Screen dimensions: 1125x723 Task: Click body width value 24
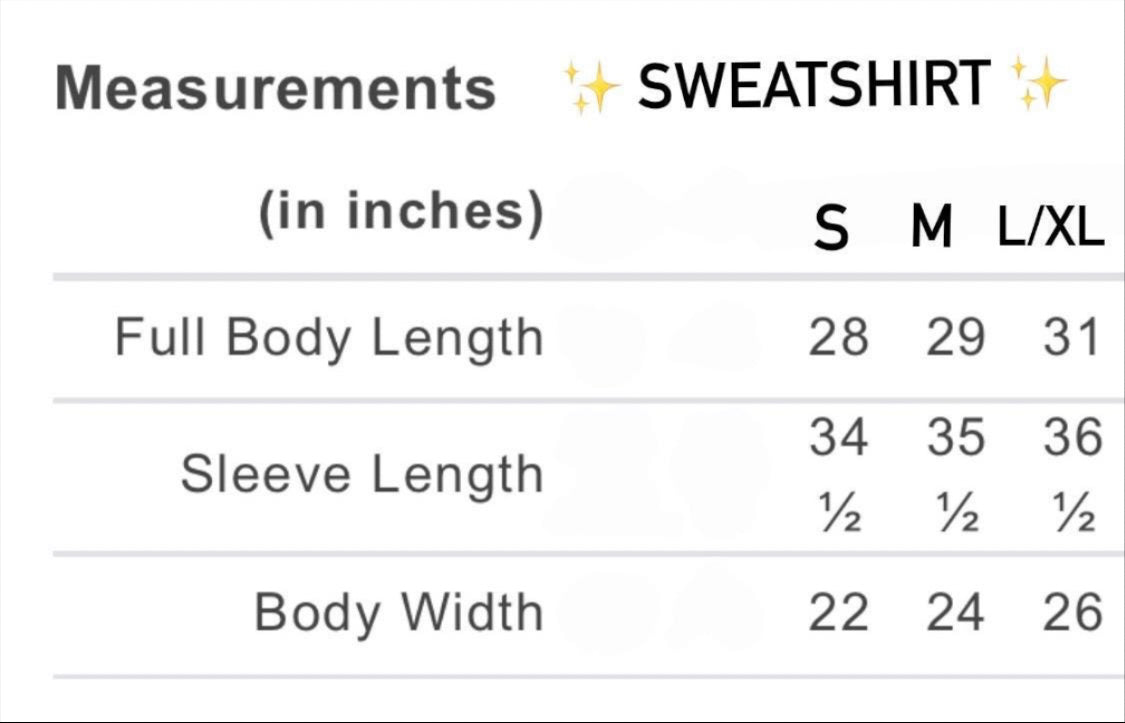tap(955, 612)
